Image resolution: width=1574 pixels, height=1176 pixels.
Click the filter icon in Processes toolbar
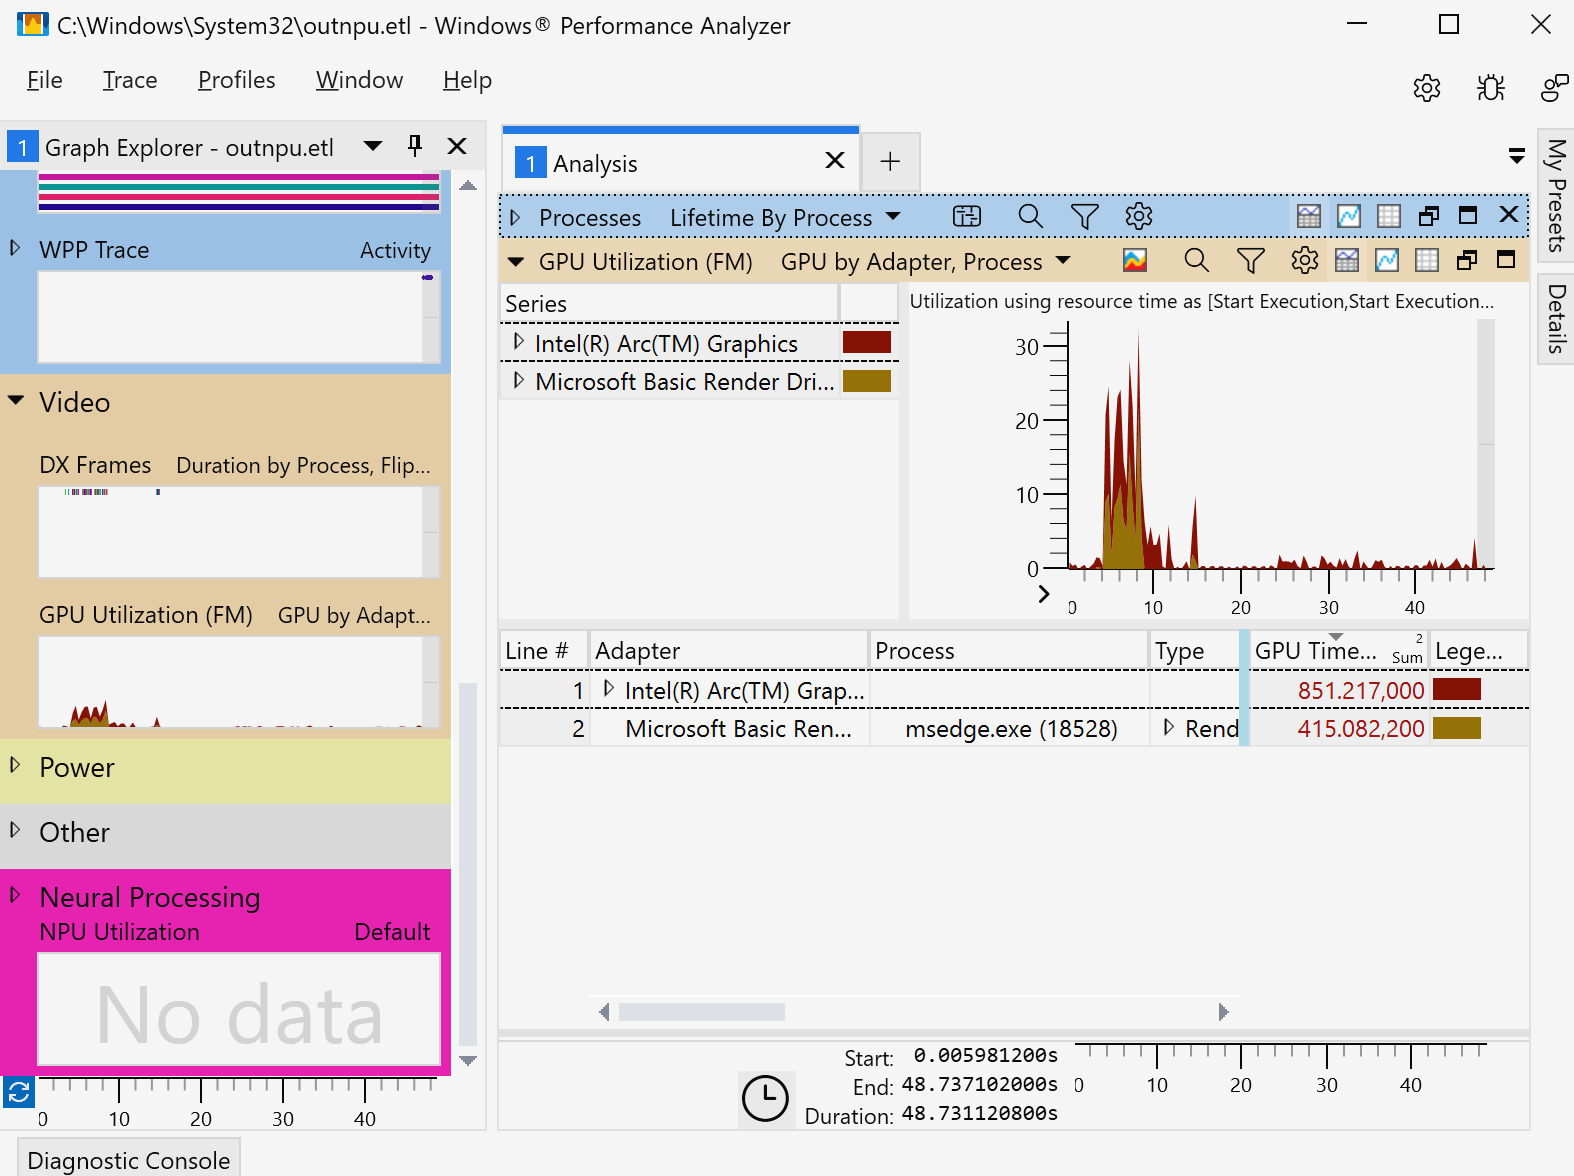[1084, 217]
